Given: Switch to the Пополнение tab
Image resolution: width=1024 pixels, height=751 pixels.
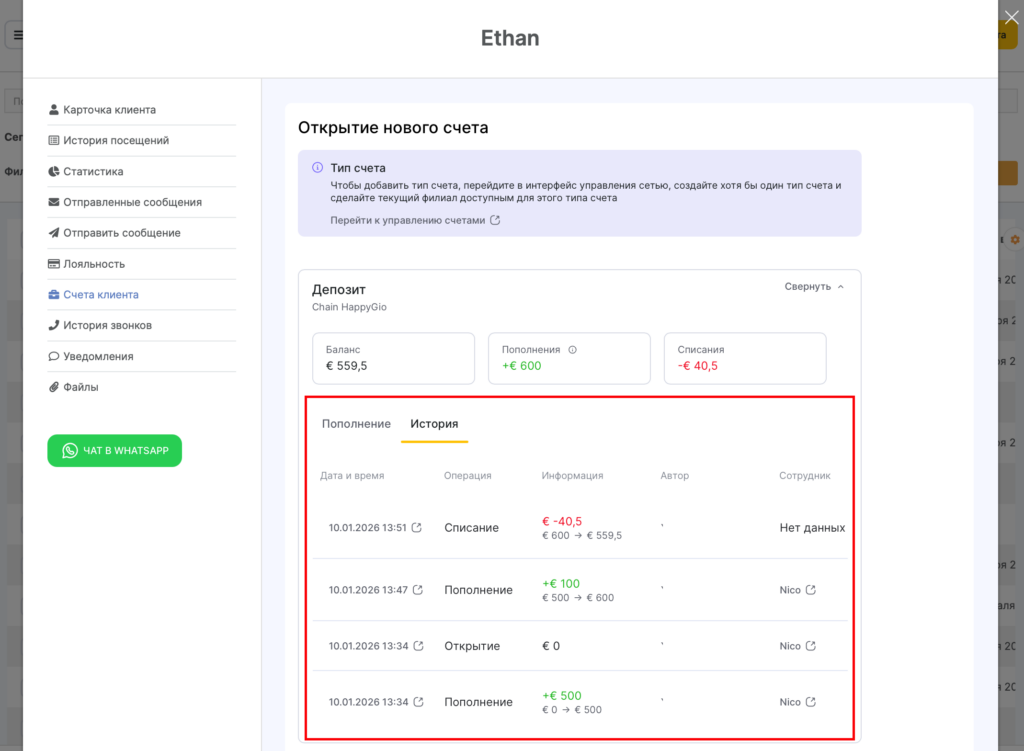Looking at the screenshot, I should click(356, 424).
